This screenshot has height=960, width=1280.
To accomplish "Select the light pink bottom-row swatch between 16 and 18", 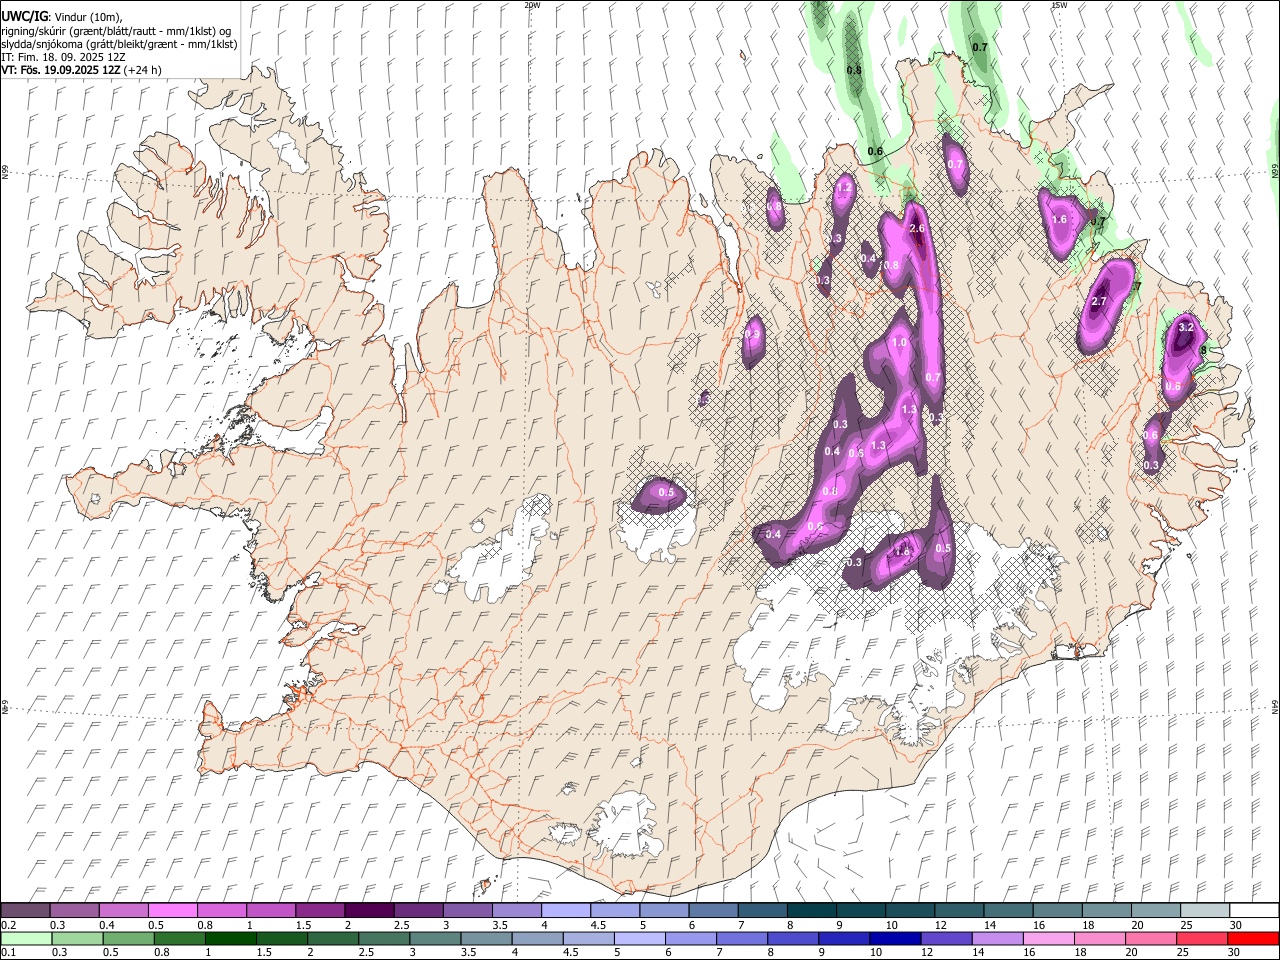I will [1048, 938].
